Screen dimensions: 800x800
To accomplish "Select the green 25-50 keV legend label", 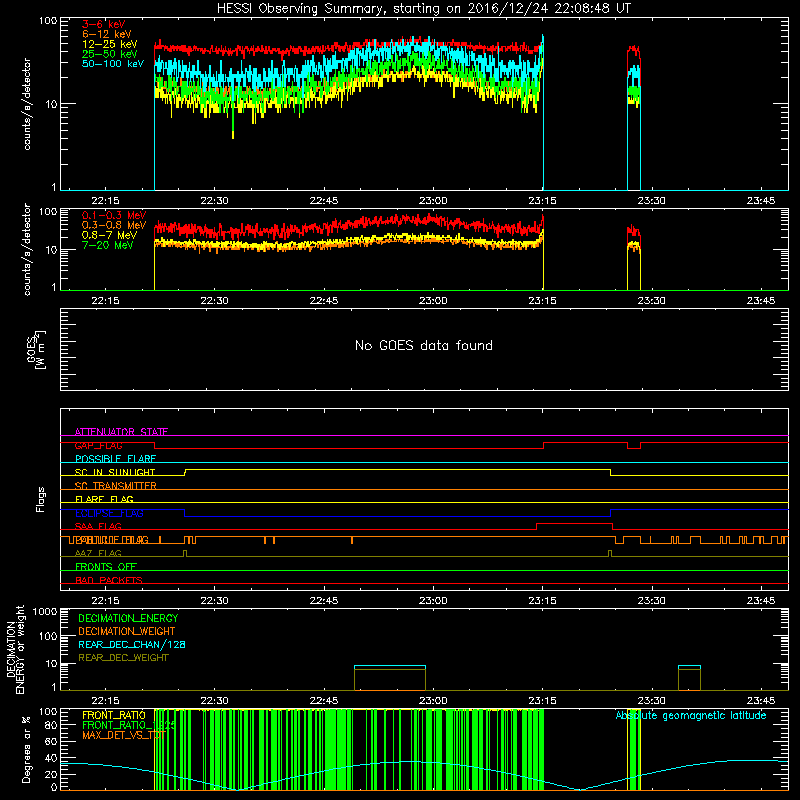I will (x=109, y=54).
